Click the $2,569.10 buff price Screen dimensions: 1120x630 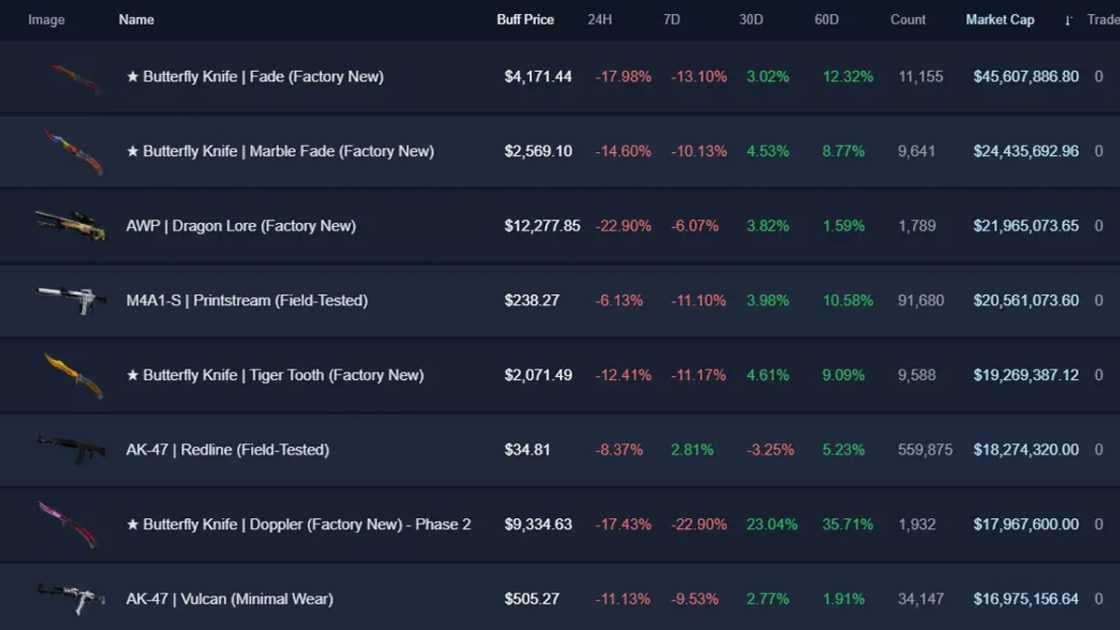coord(538,151)
